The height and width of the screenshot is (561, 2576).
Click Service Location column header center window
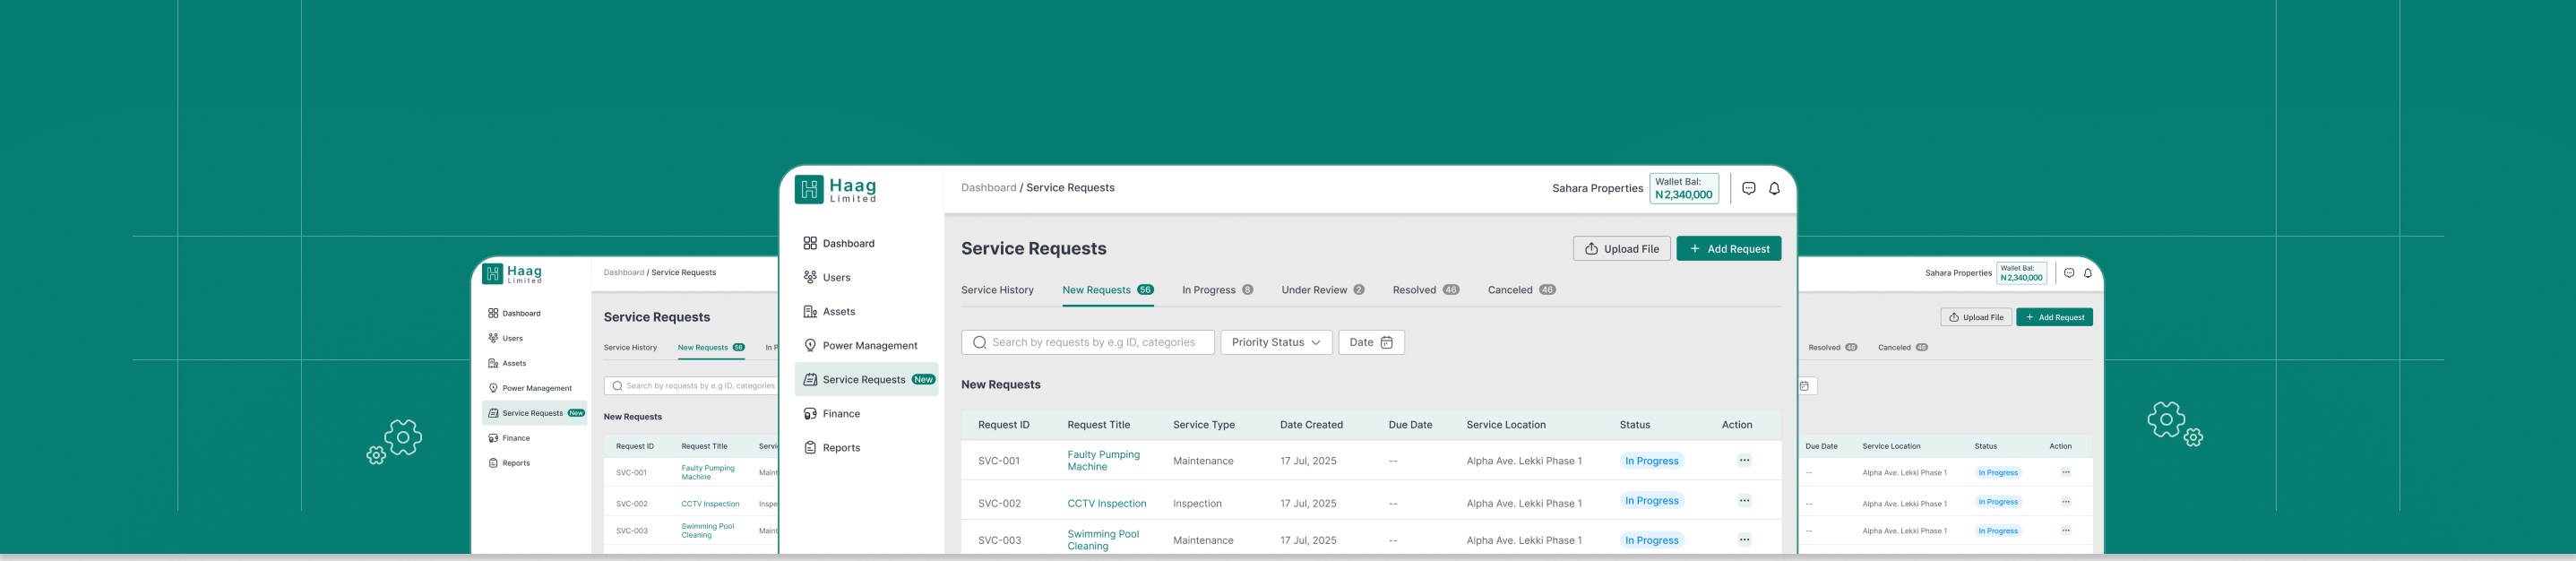1506,425
